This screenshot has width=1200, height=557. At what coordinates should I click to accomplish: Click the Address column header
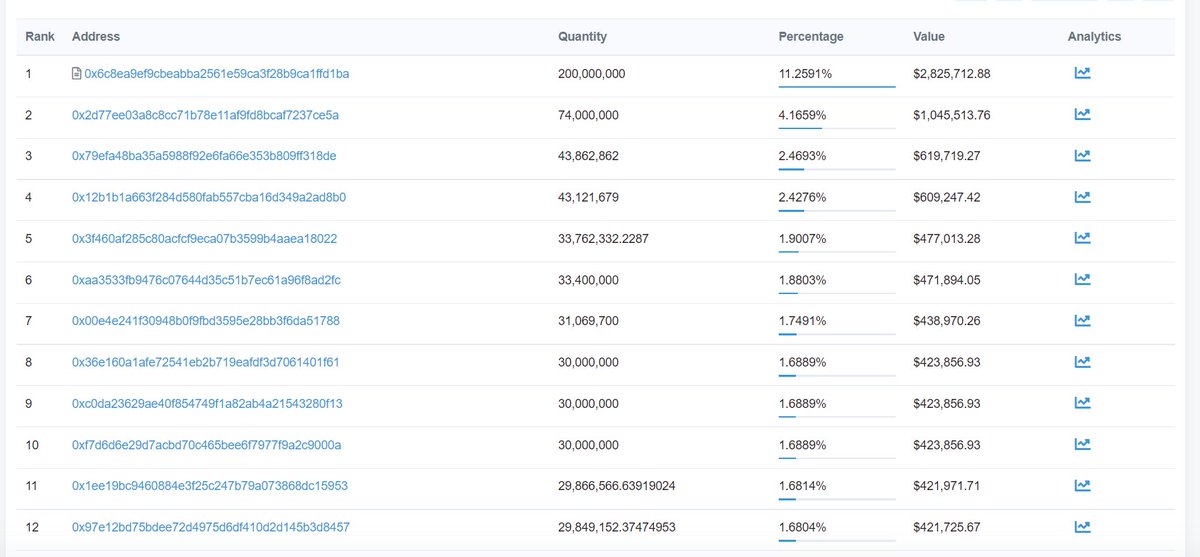click(x=96, y=37)
